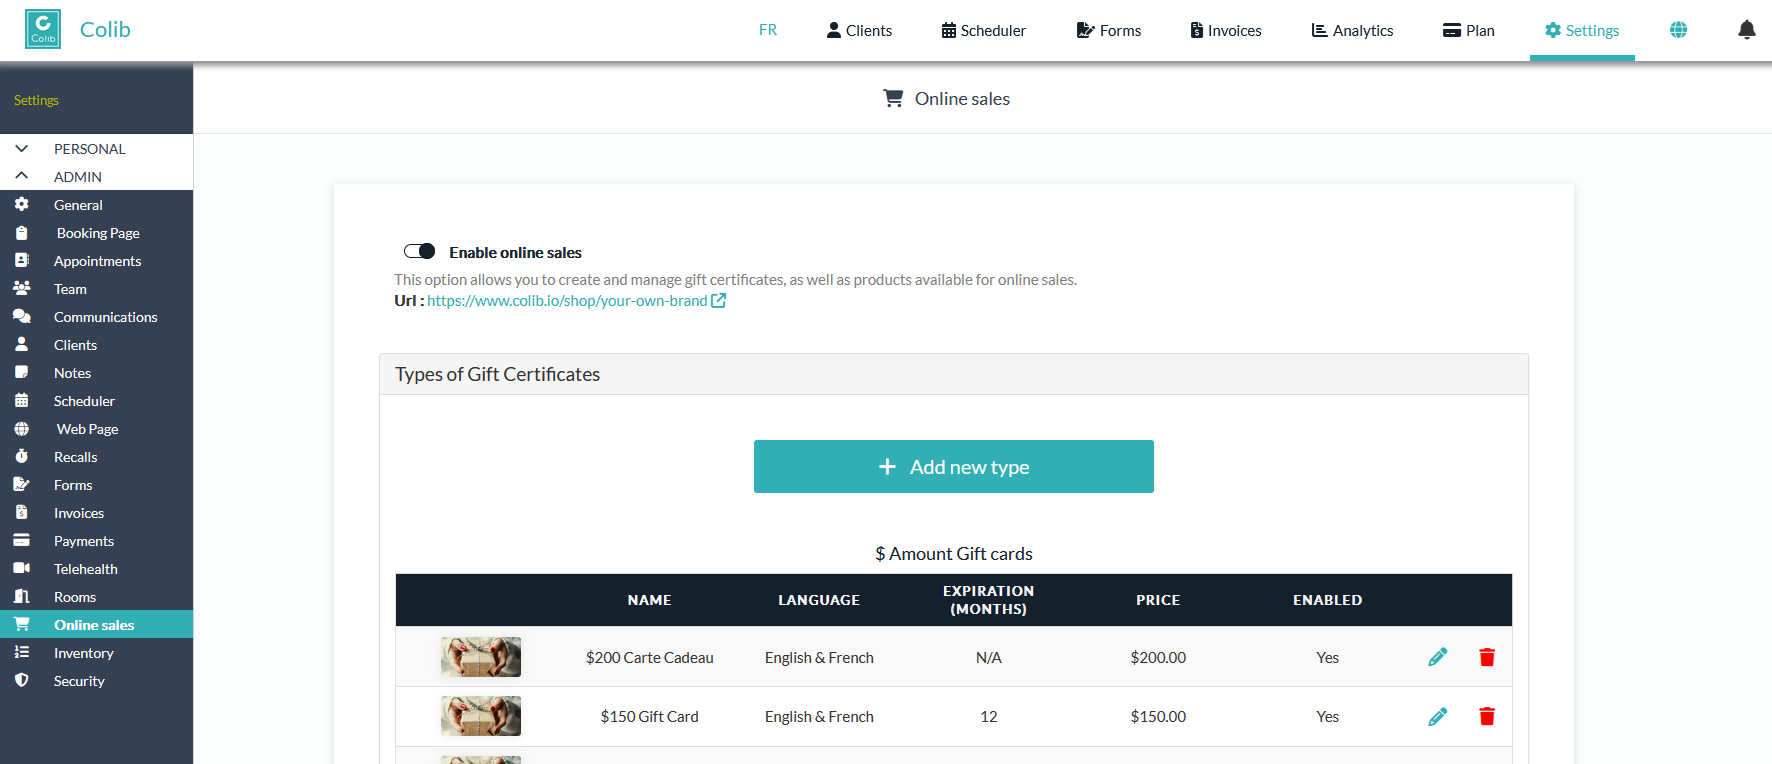
Task: Open Invoices in top navigation
Action: click(1226, 30)
